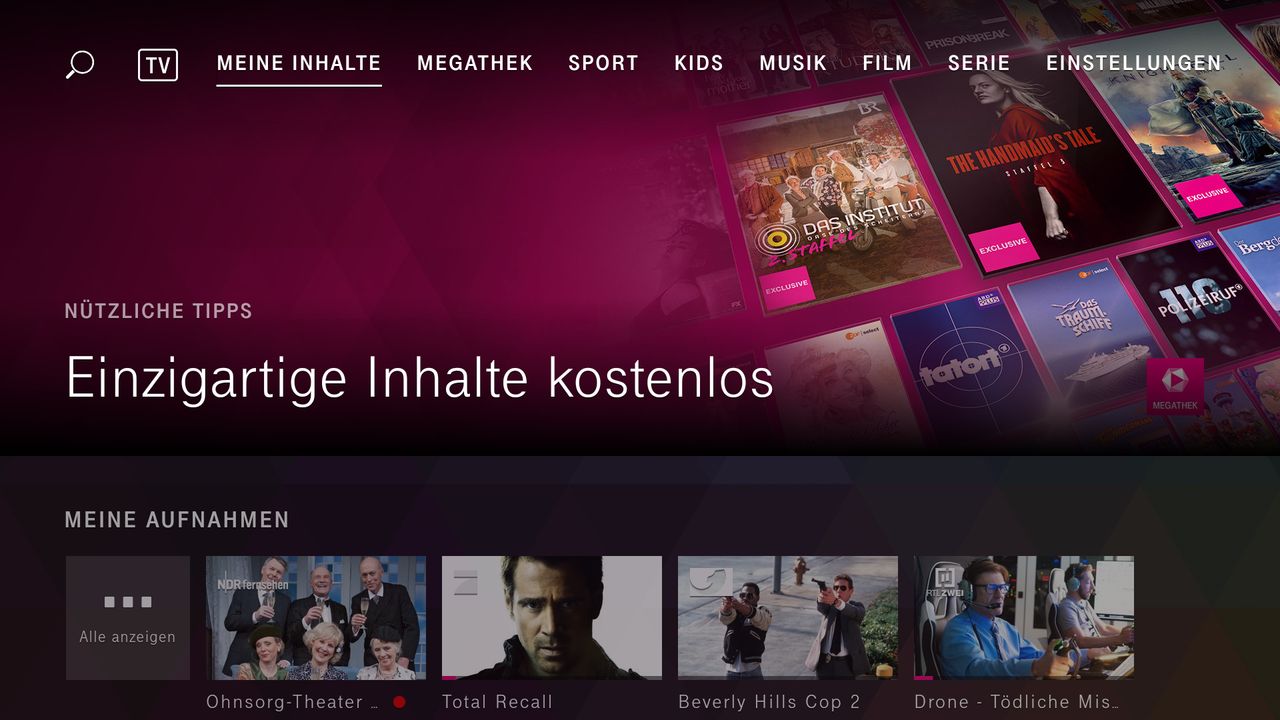Open the Film category
This screenshot has height=720, width=1280.
point(887,64)
